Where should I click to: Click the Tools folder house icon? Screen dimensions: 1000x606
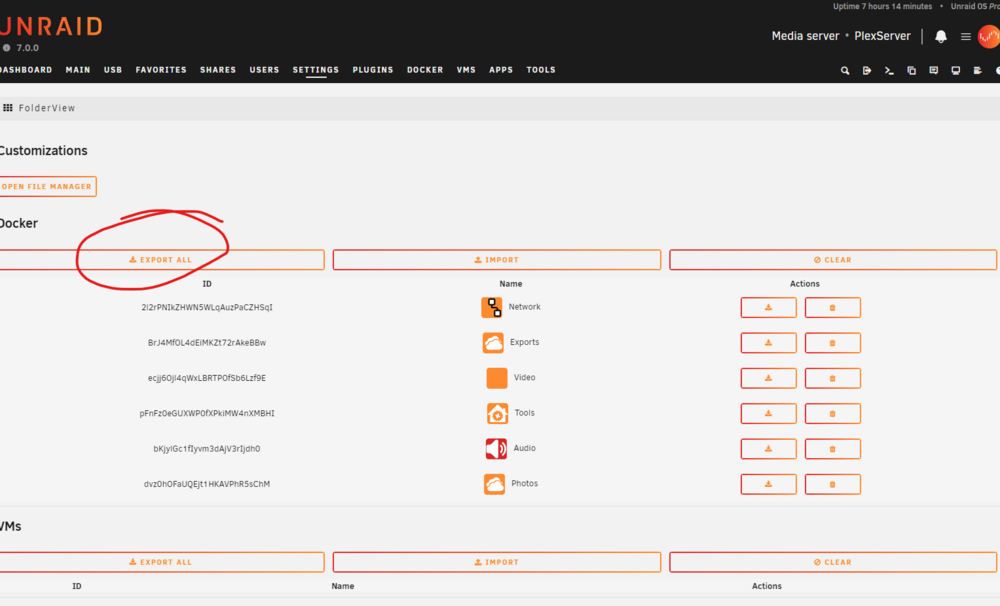497,413
